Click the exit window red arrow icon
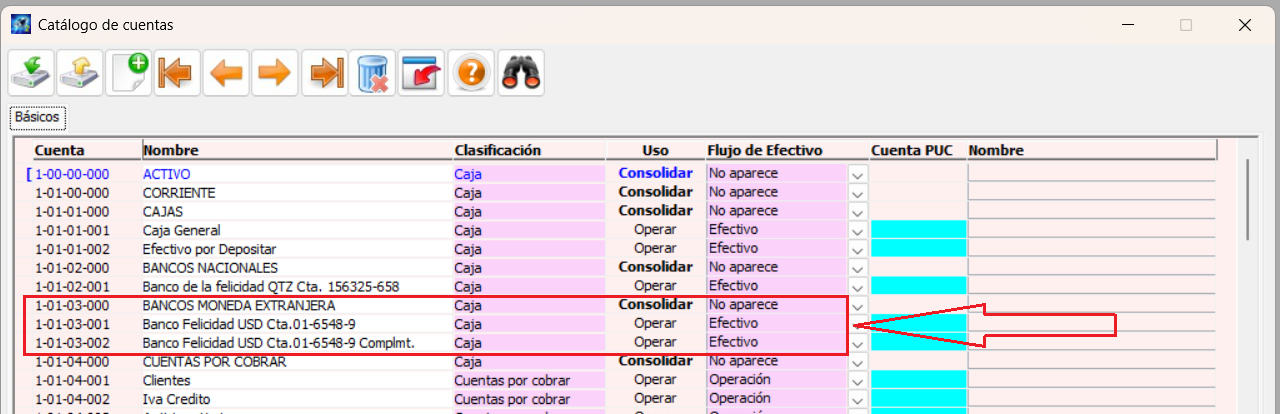1280x414 pixels. pyautogui.click(x=421, y=73)
